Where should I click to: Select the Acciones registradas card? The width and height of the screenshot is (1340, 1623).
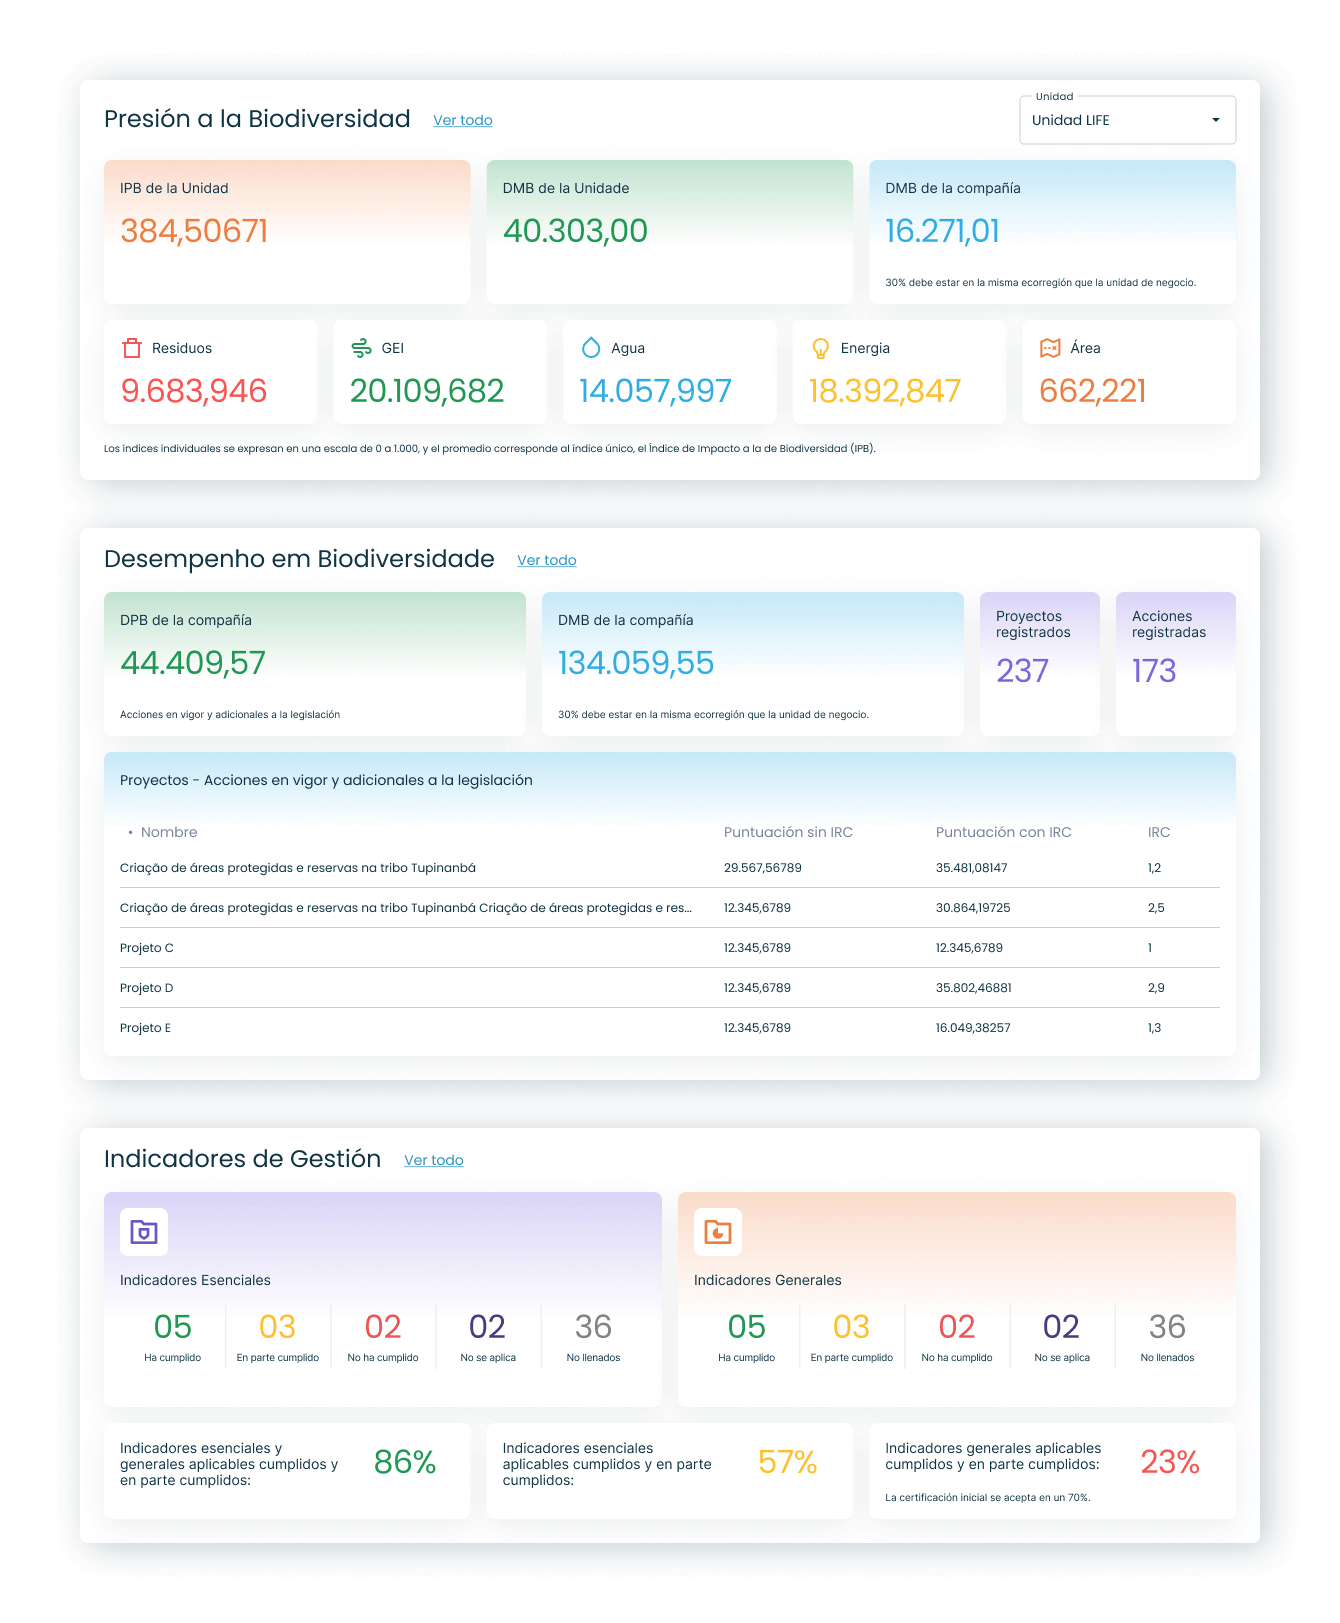(1176, 664)
